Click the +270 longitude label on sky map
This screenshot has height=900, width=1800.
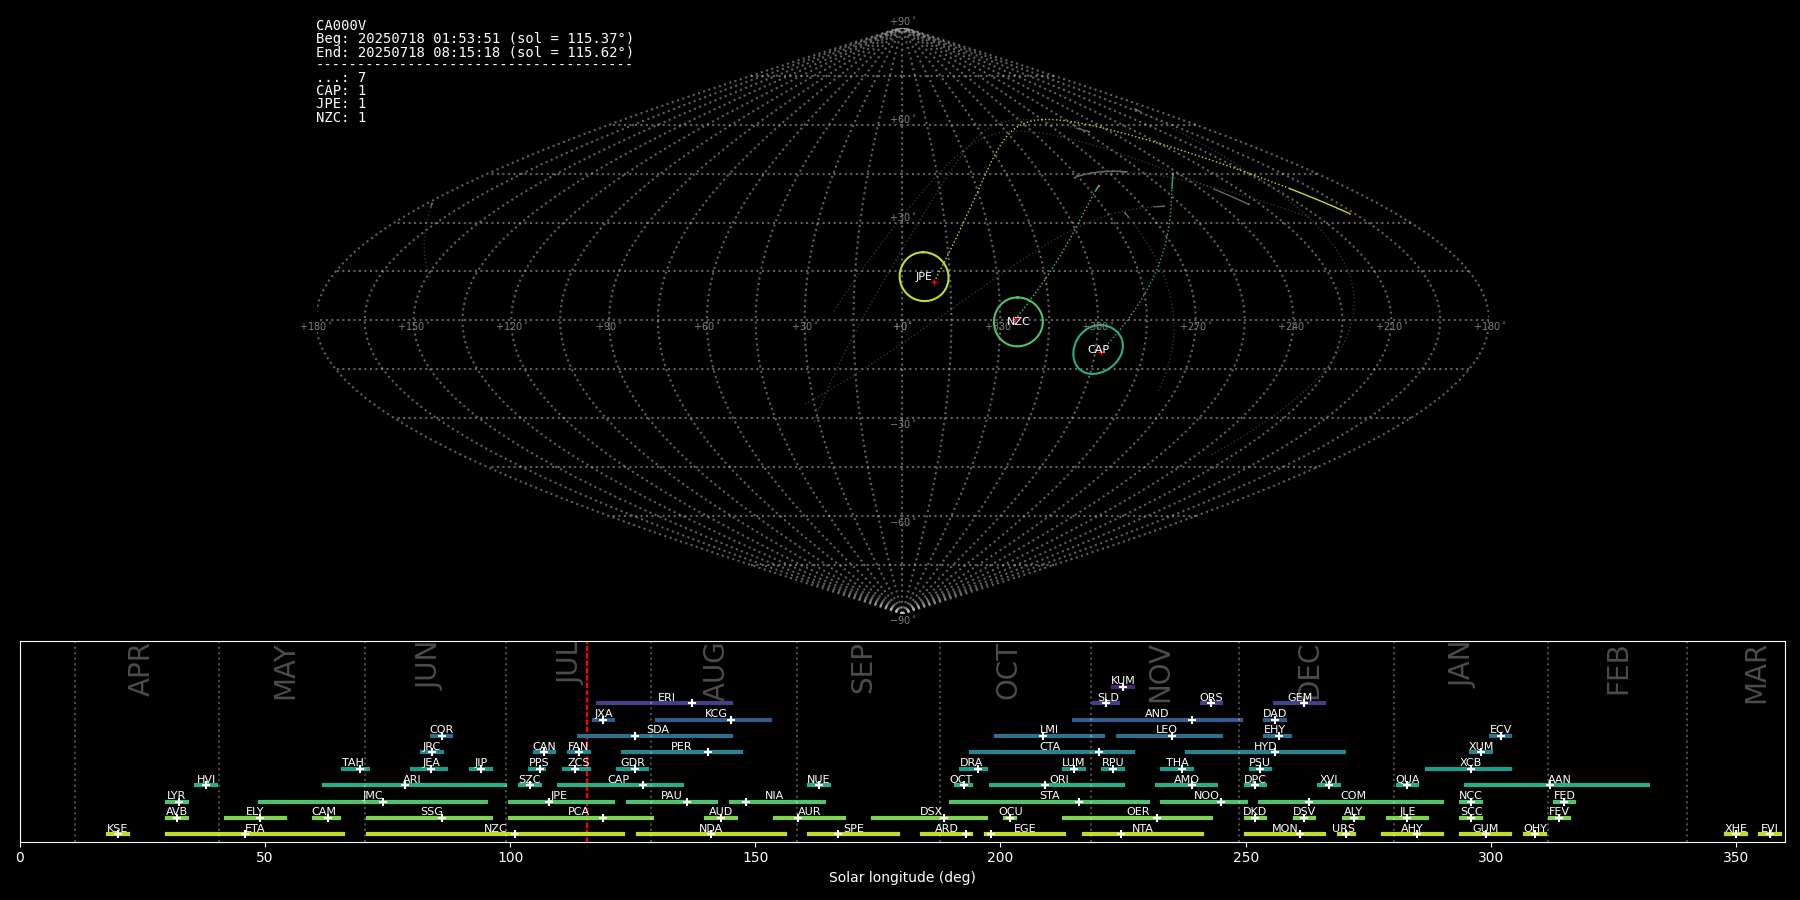tap(1193, 327)
